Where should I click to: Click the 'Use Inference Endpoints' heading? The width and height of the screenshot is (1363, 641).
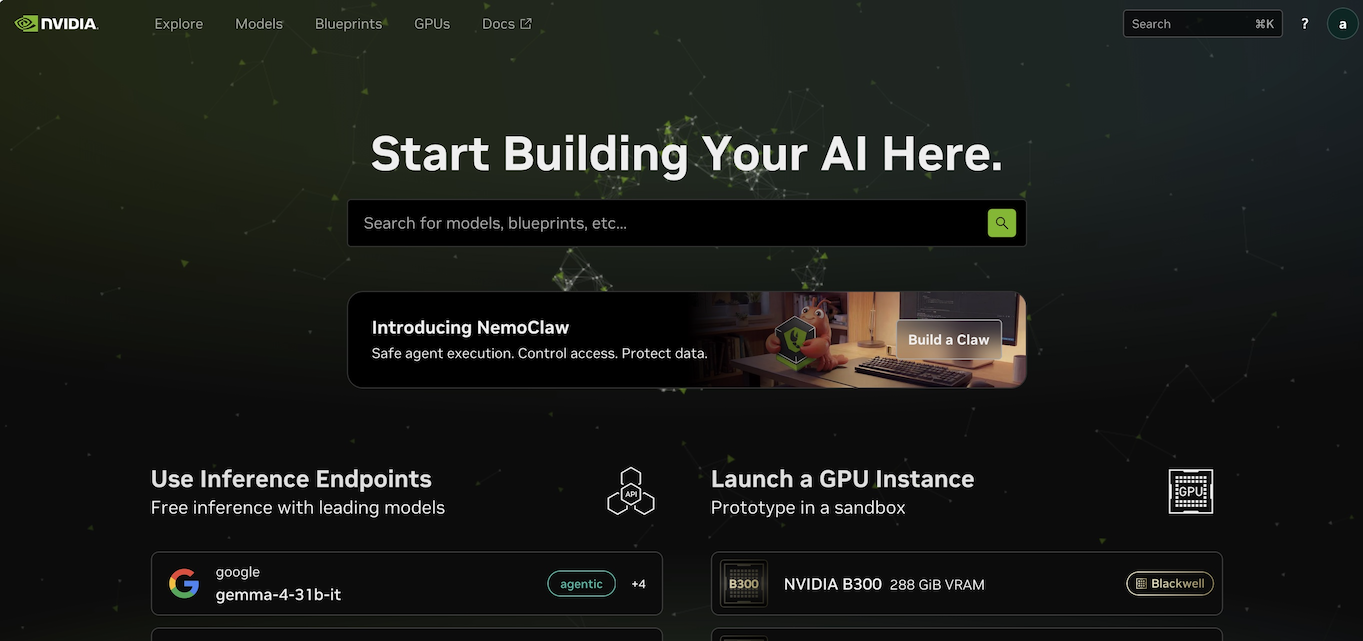tap(291, 479)
